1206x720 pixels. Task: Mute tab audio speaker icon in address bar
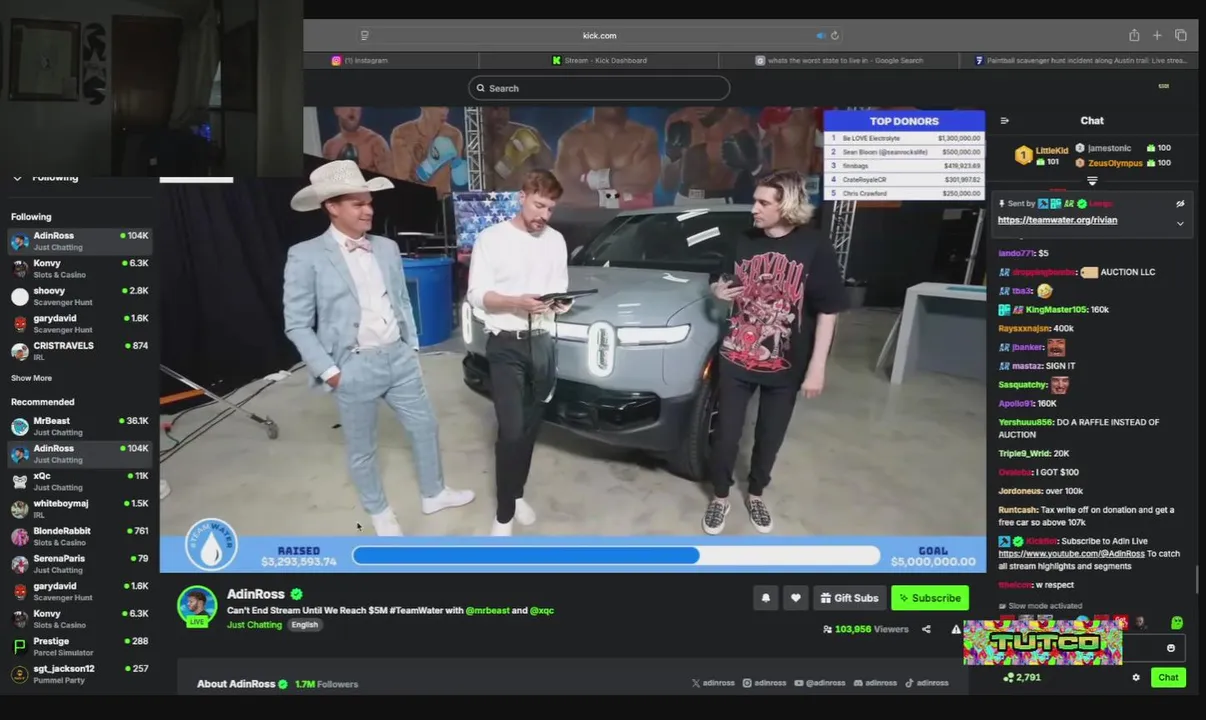tap(820, 36)
